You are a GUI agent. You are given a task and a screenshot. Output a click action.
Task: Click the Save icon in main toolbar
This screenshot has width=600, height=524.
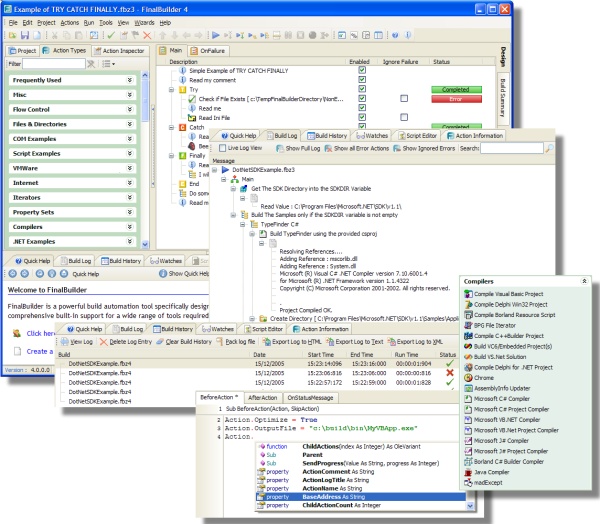pyautogui.click(x=25, y=36)
